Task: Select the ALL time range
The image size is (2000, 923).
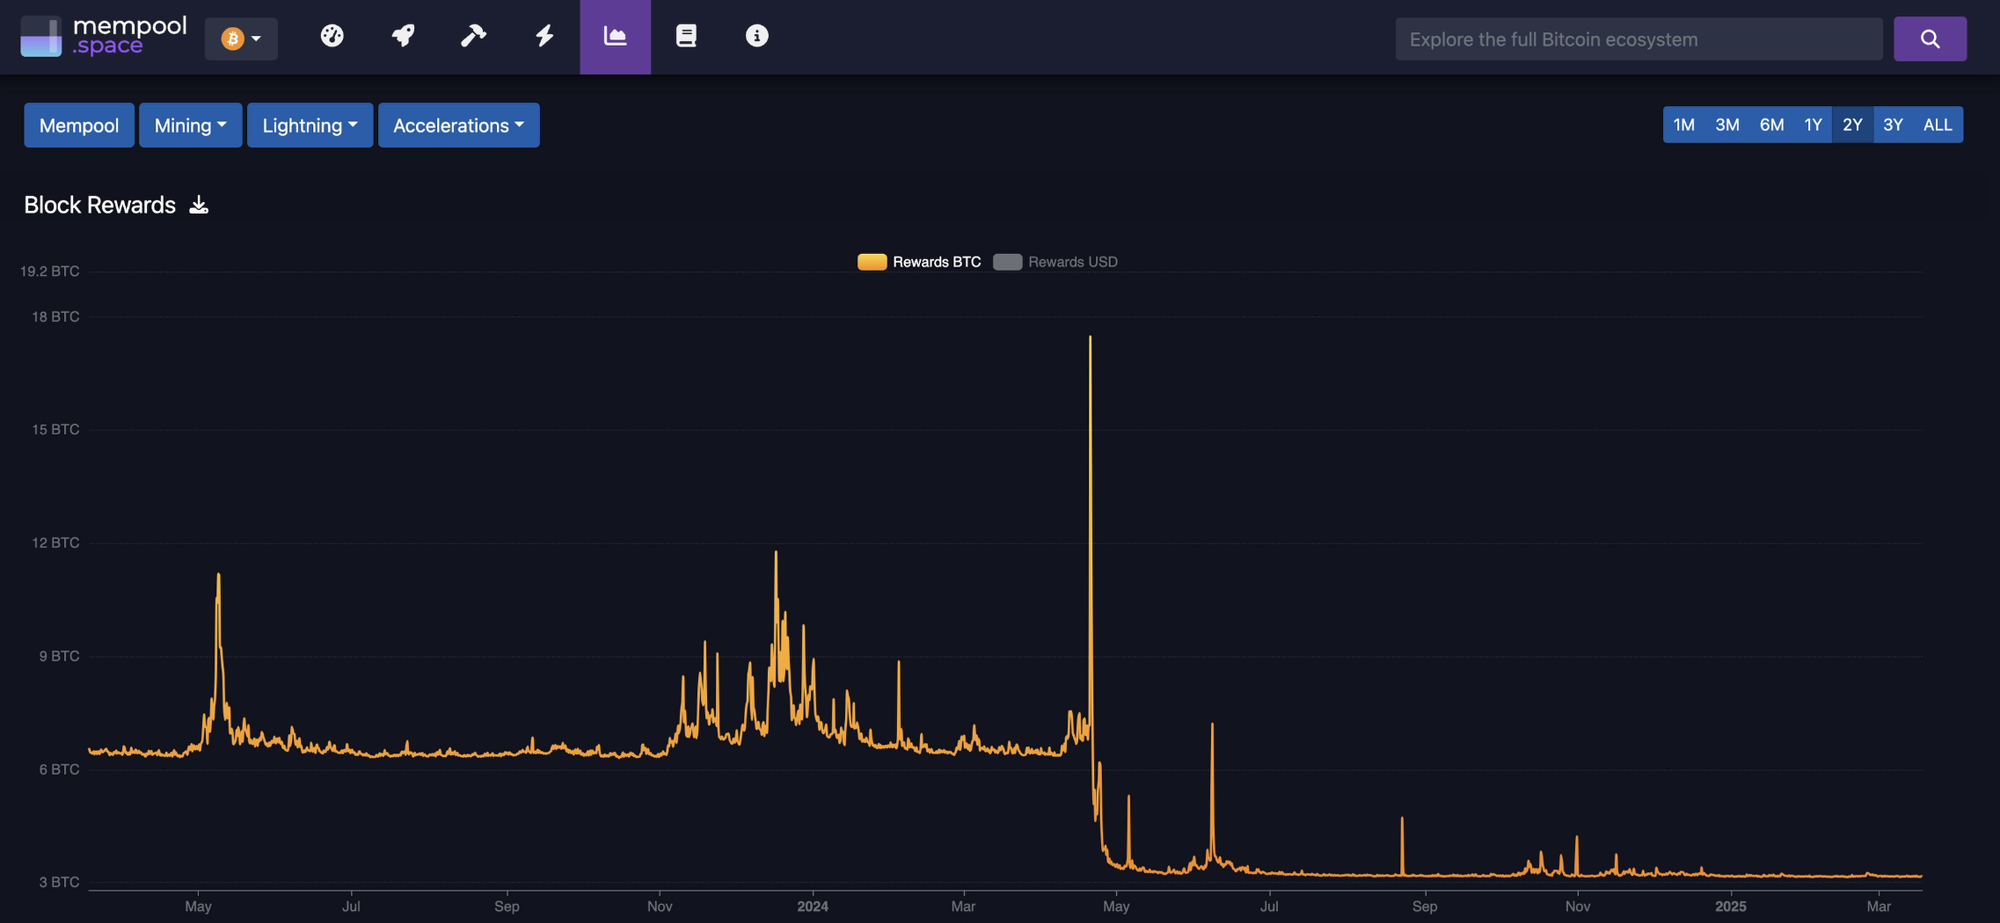Action: pos(1937,125)
